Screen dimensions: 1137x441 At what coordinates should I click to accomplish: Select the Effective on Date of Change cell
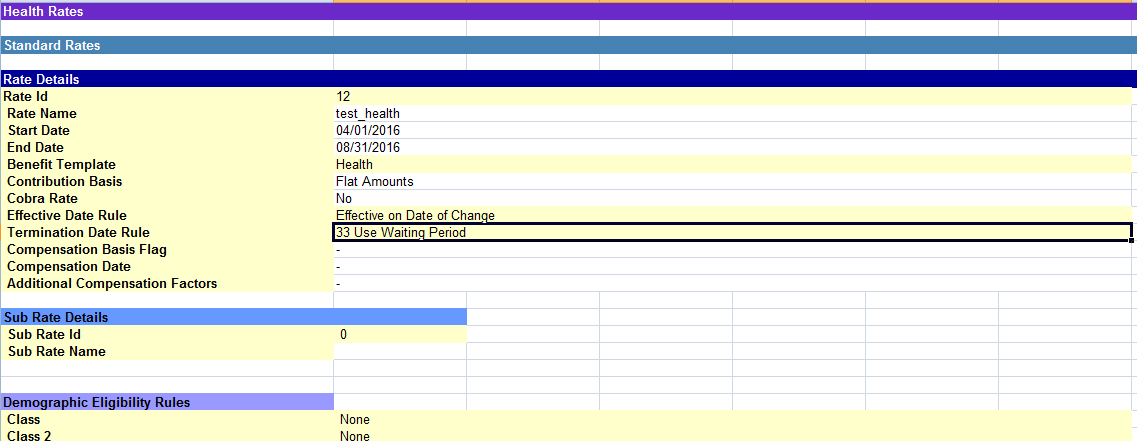[x=732, y=215]
